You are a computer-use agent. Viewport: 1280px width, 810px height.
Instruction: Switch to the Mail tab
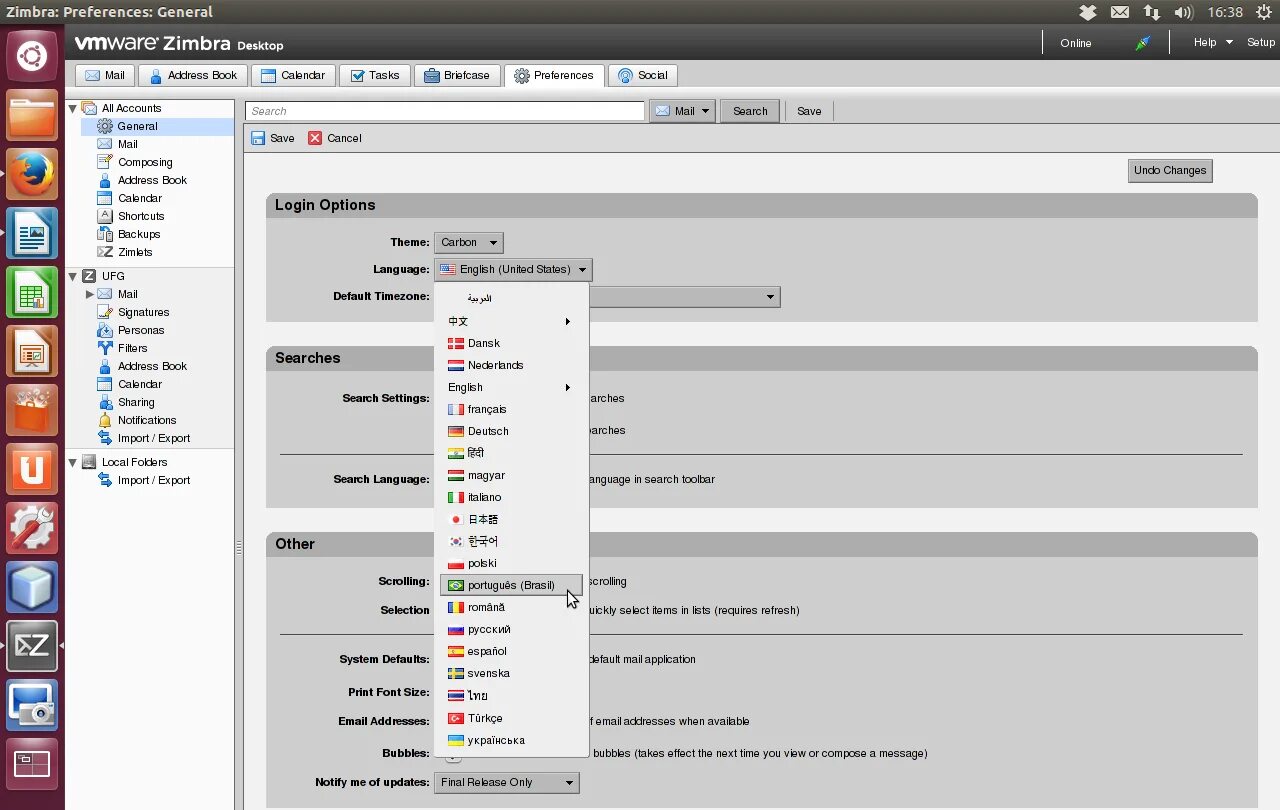(x=105, y=75)
